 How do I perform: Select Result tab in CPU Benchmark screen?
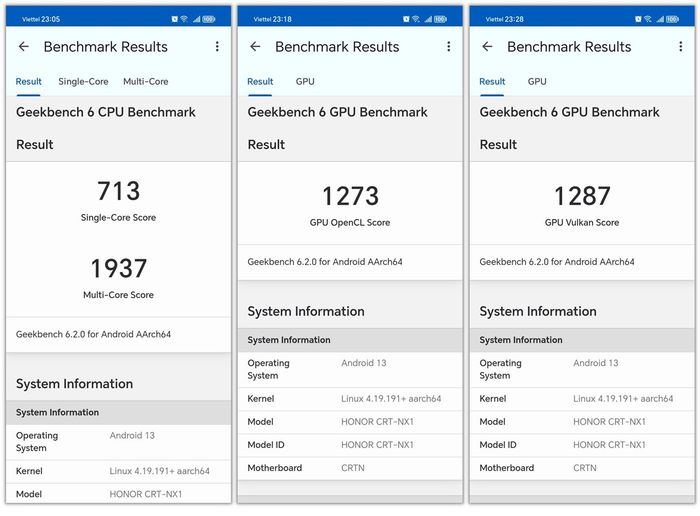click(29, 82)
